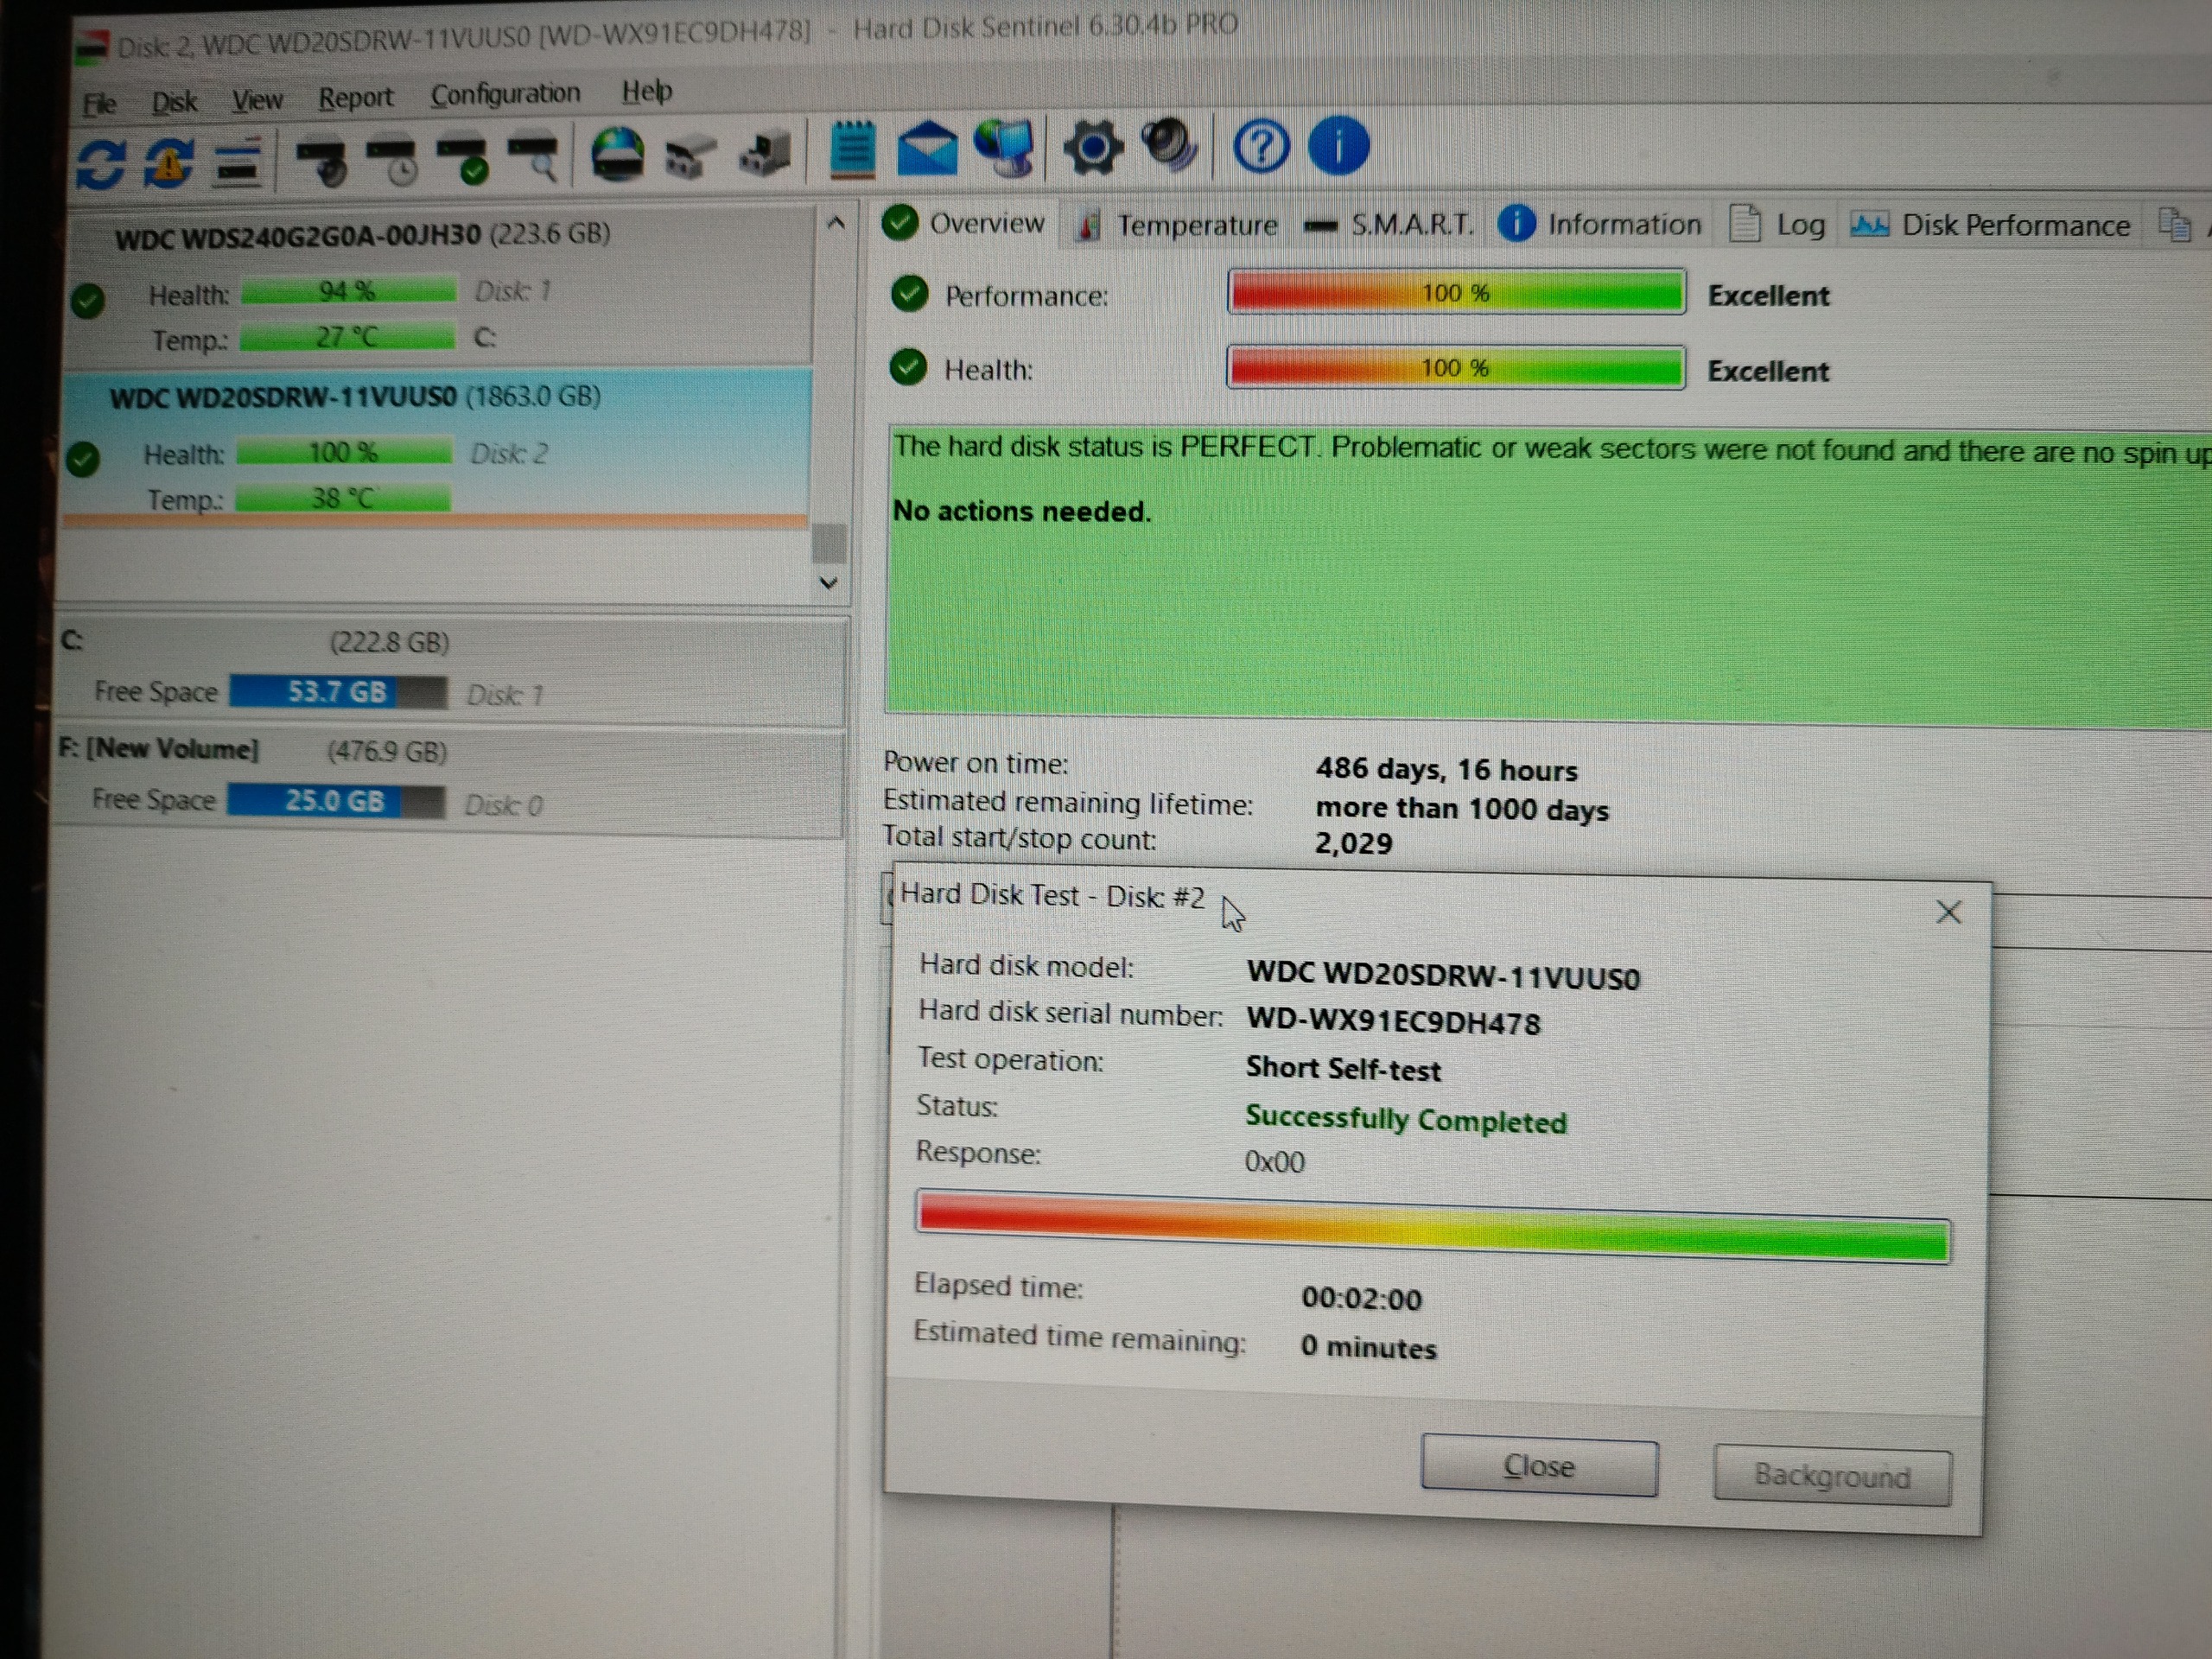Click the disk list scrollbar thumb
Image resolution: width=2212 pixels, height=1659 pixels.
click(829, 543)
